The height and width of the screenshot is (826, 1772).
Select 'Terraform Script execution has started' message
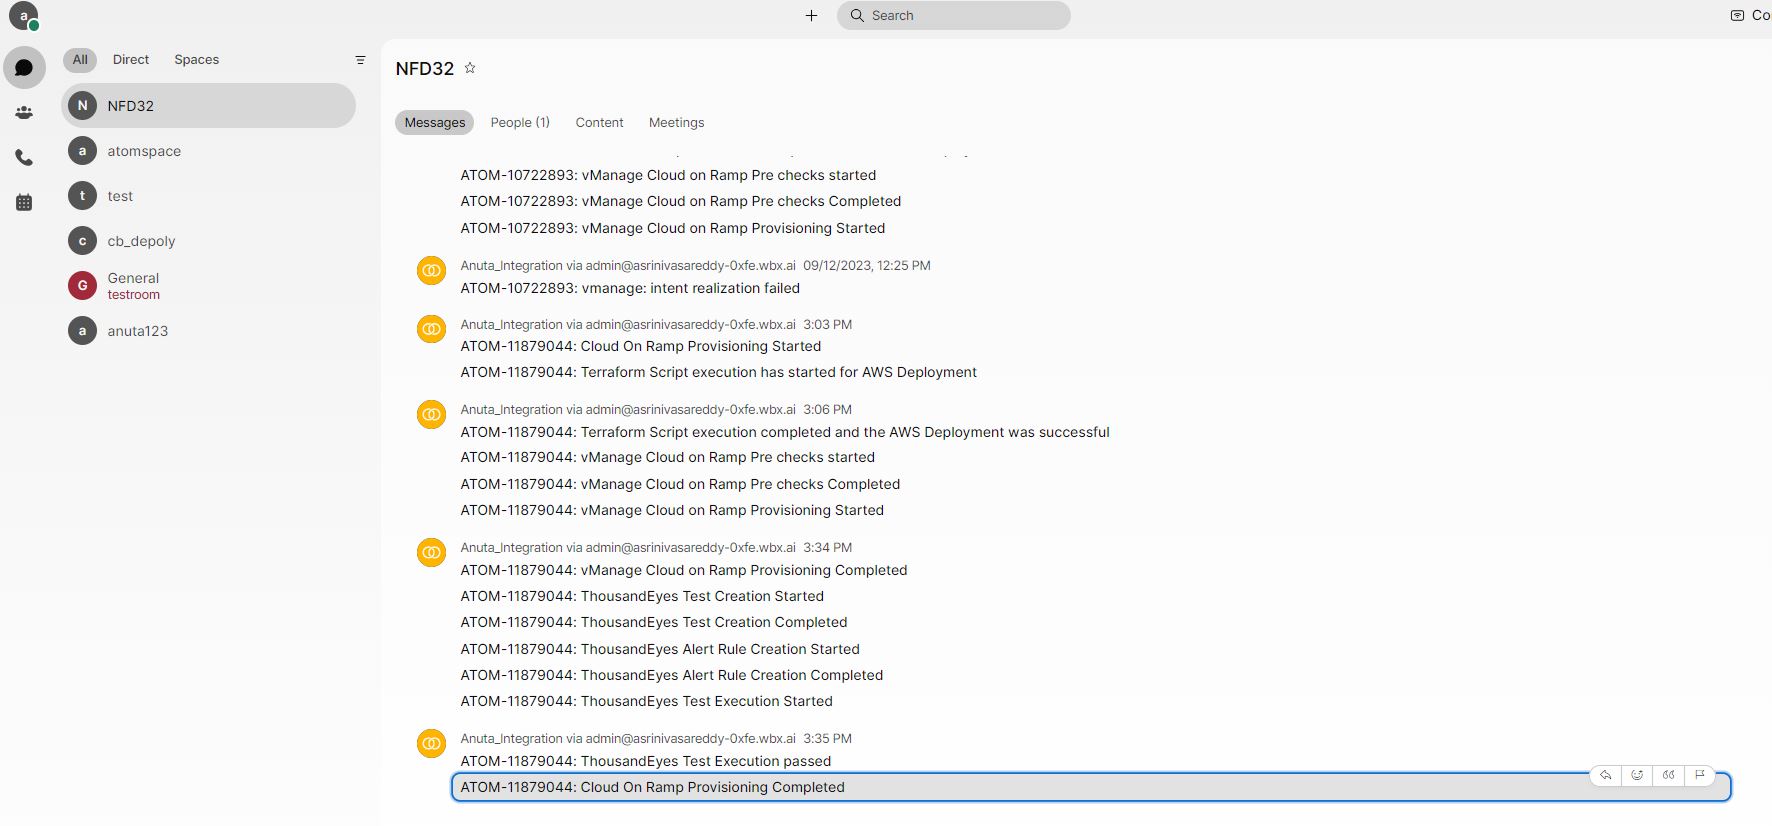tap(718, 372)
